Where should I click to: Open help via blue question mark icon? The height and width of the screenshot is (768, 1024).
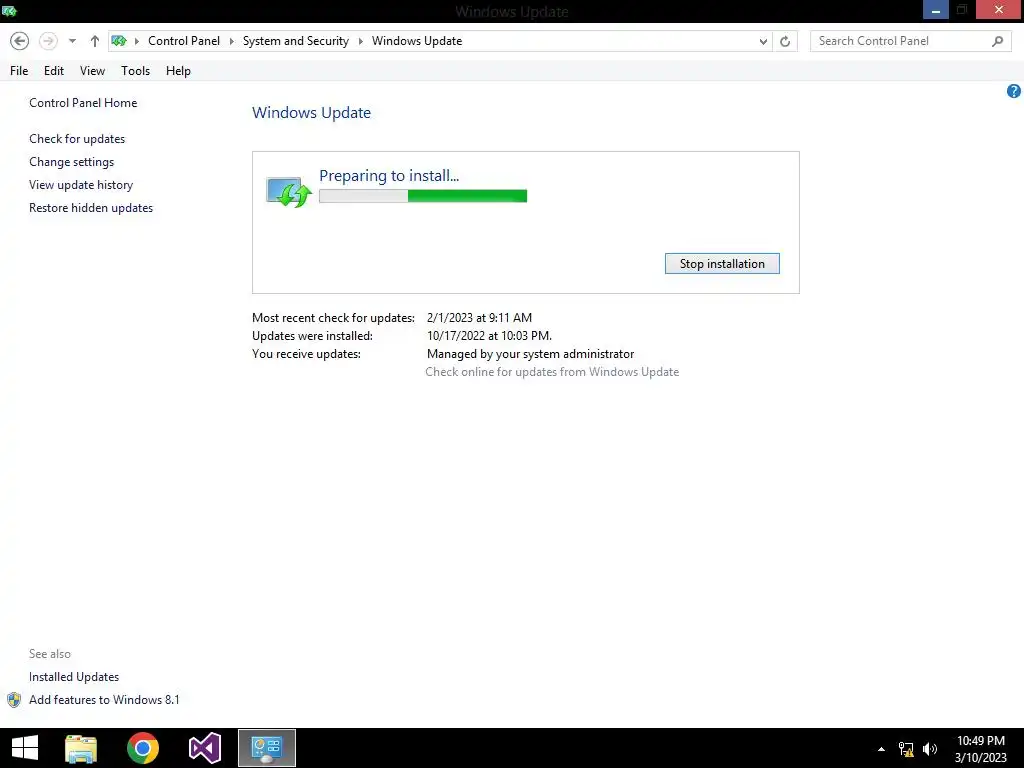tap(1013, 91)
